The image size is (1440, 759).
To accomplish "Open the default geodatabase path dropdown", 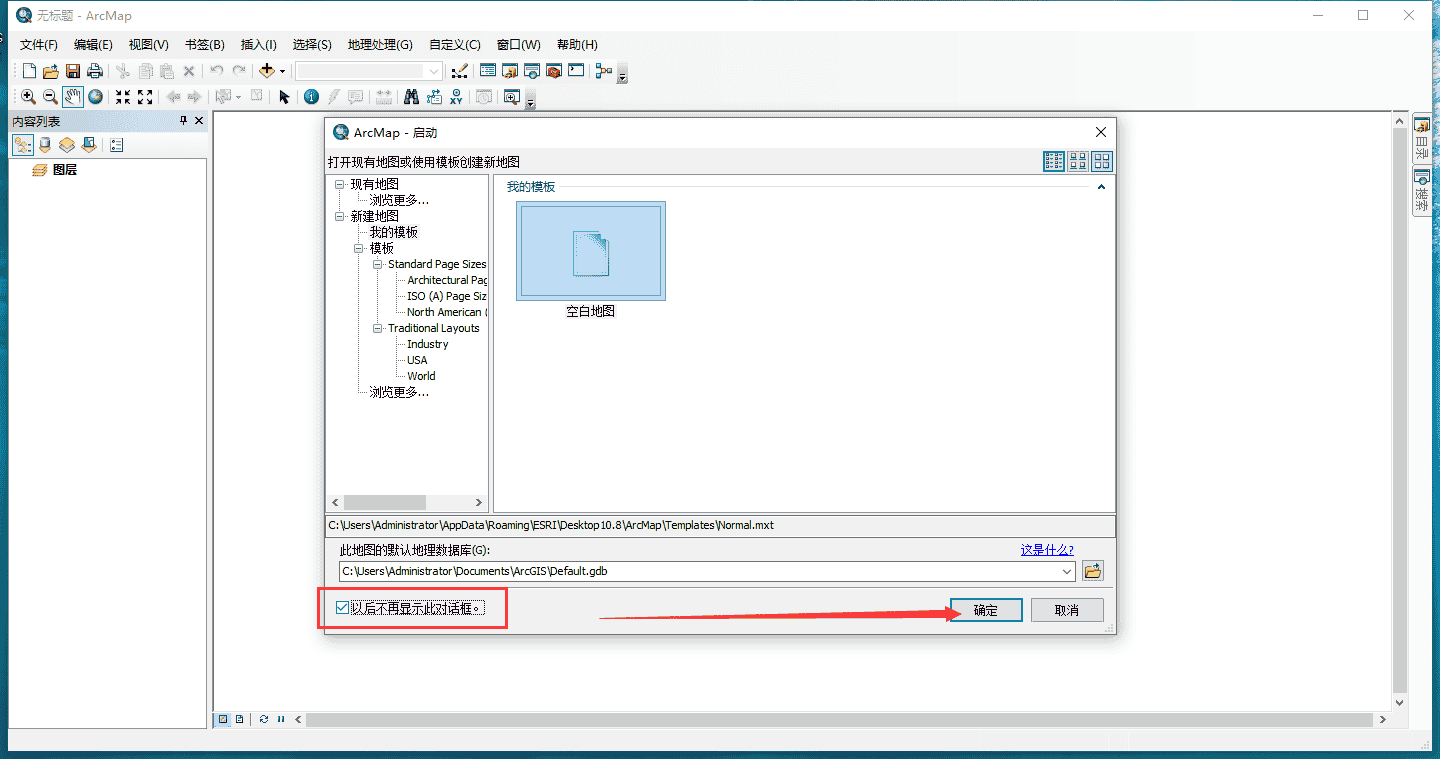I will (1067, 572).
